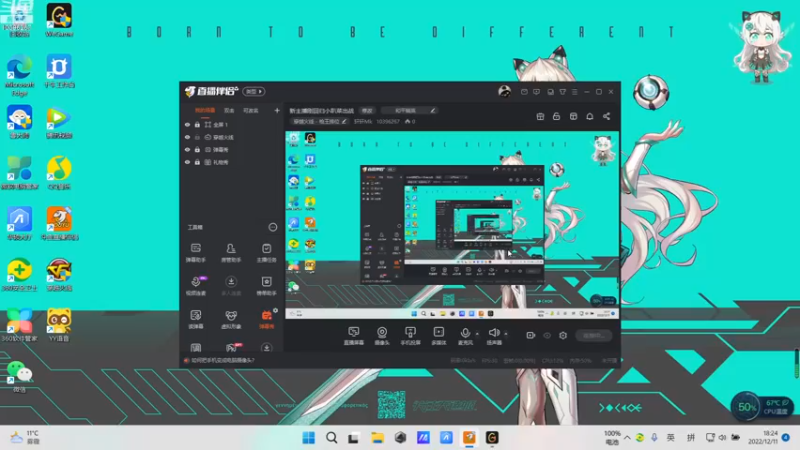The image size is (800, 450).
Task: Open the 房管助手 tool
Action: click(x=231, y=253)
